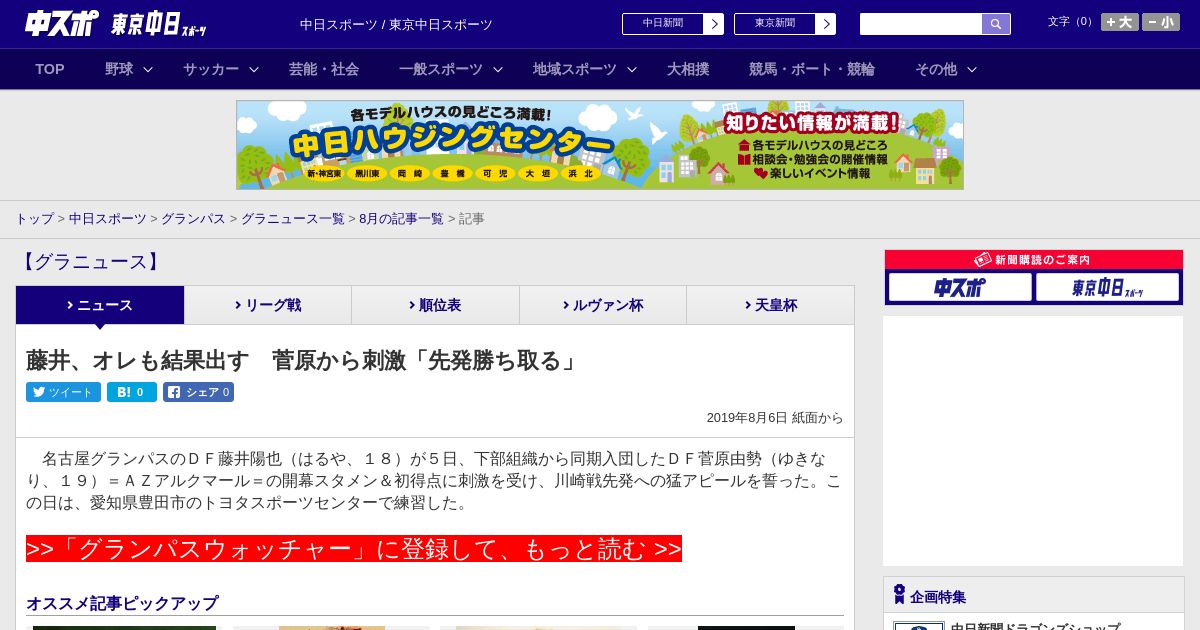1200x630 pixels.
Task: Click グランパスウォッチャー registration red link
Action: click(x=354, y=549)
